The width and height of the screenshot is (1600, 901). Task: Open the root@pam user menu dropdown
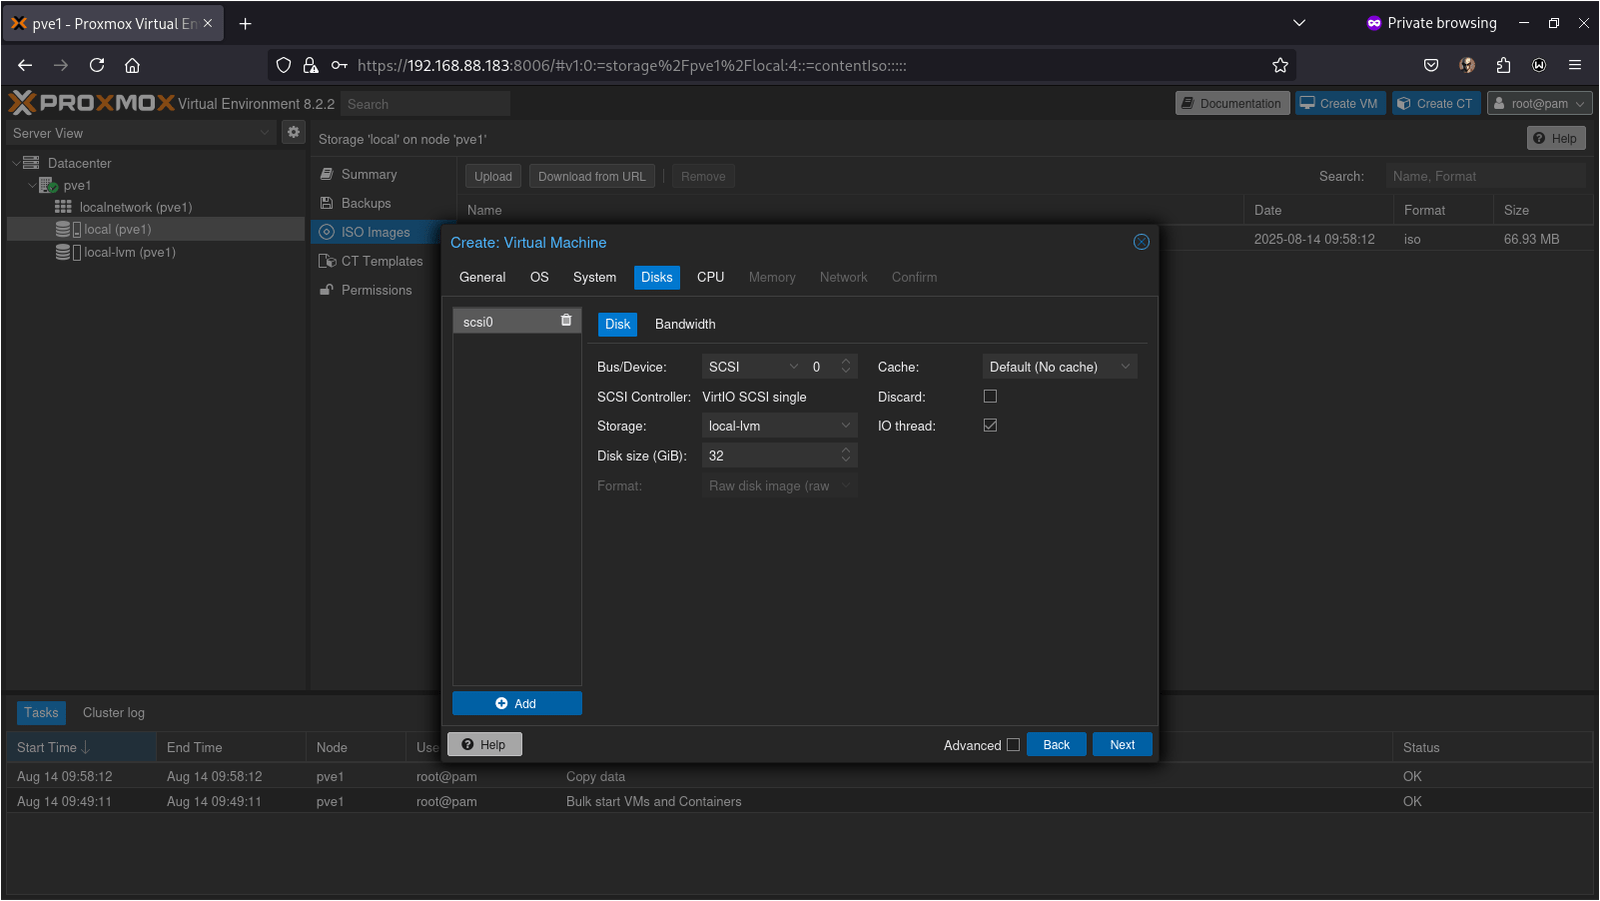[1539, 103]
